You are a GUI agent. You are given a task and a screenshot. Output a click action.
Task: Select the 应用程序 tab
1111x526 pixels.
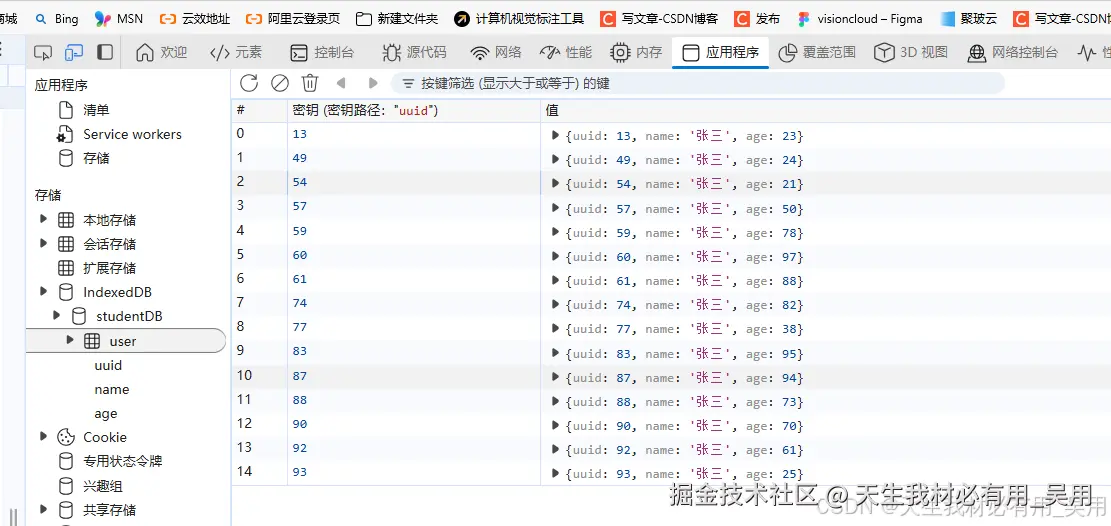click(x=720, y=52)
